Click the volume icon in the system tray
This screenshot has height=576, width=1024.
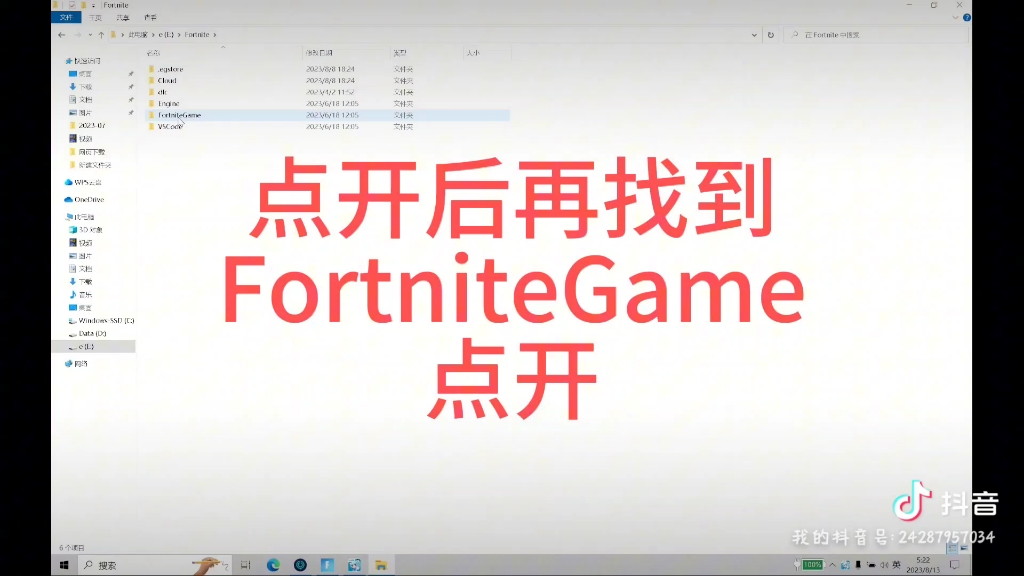(885, 565)
